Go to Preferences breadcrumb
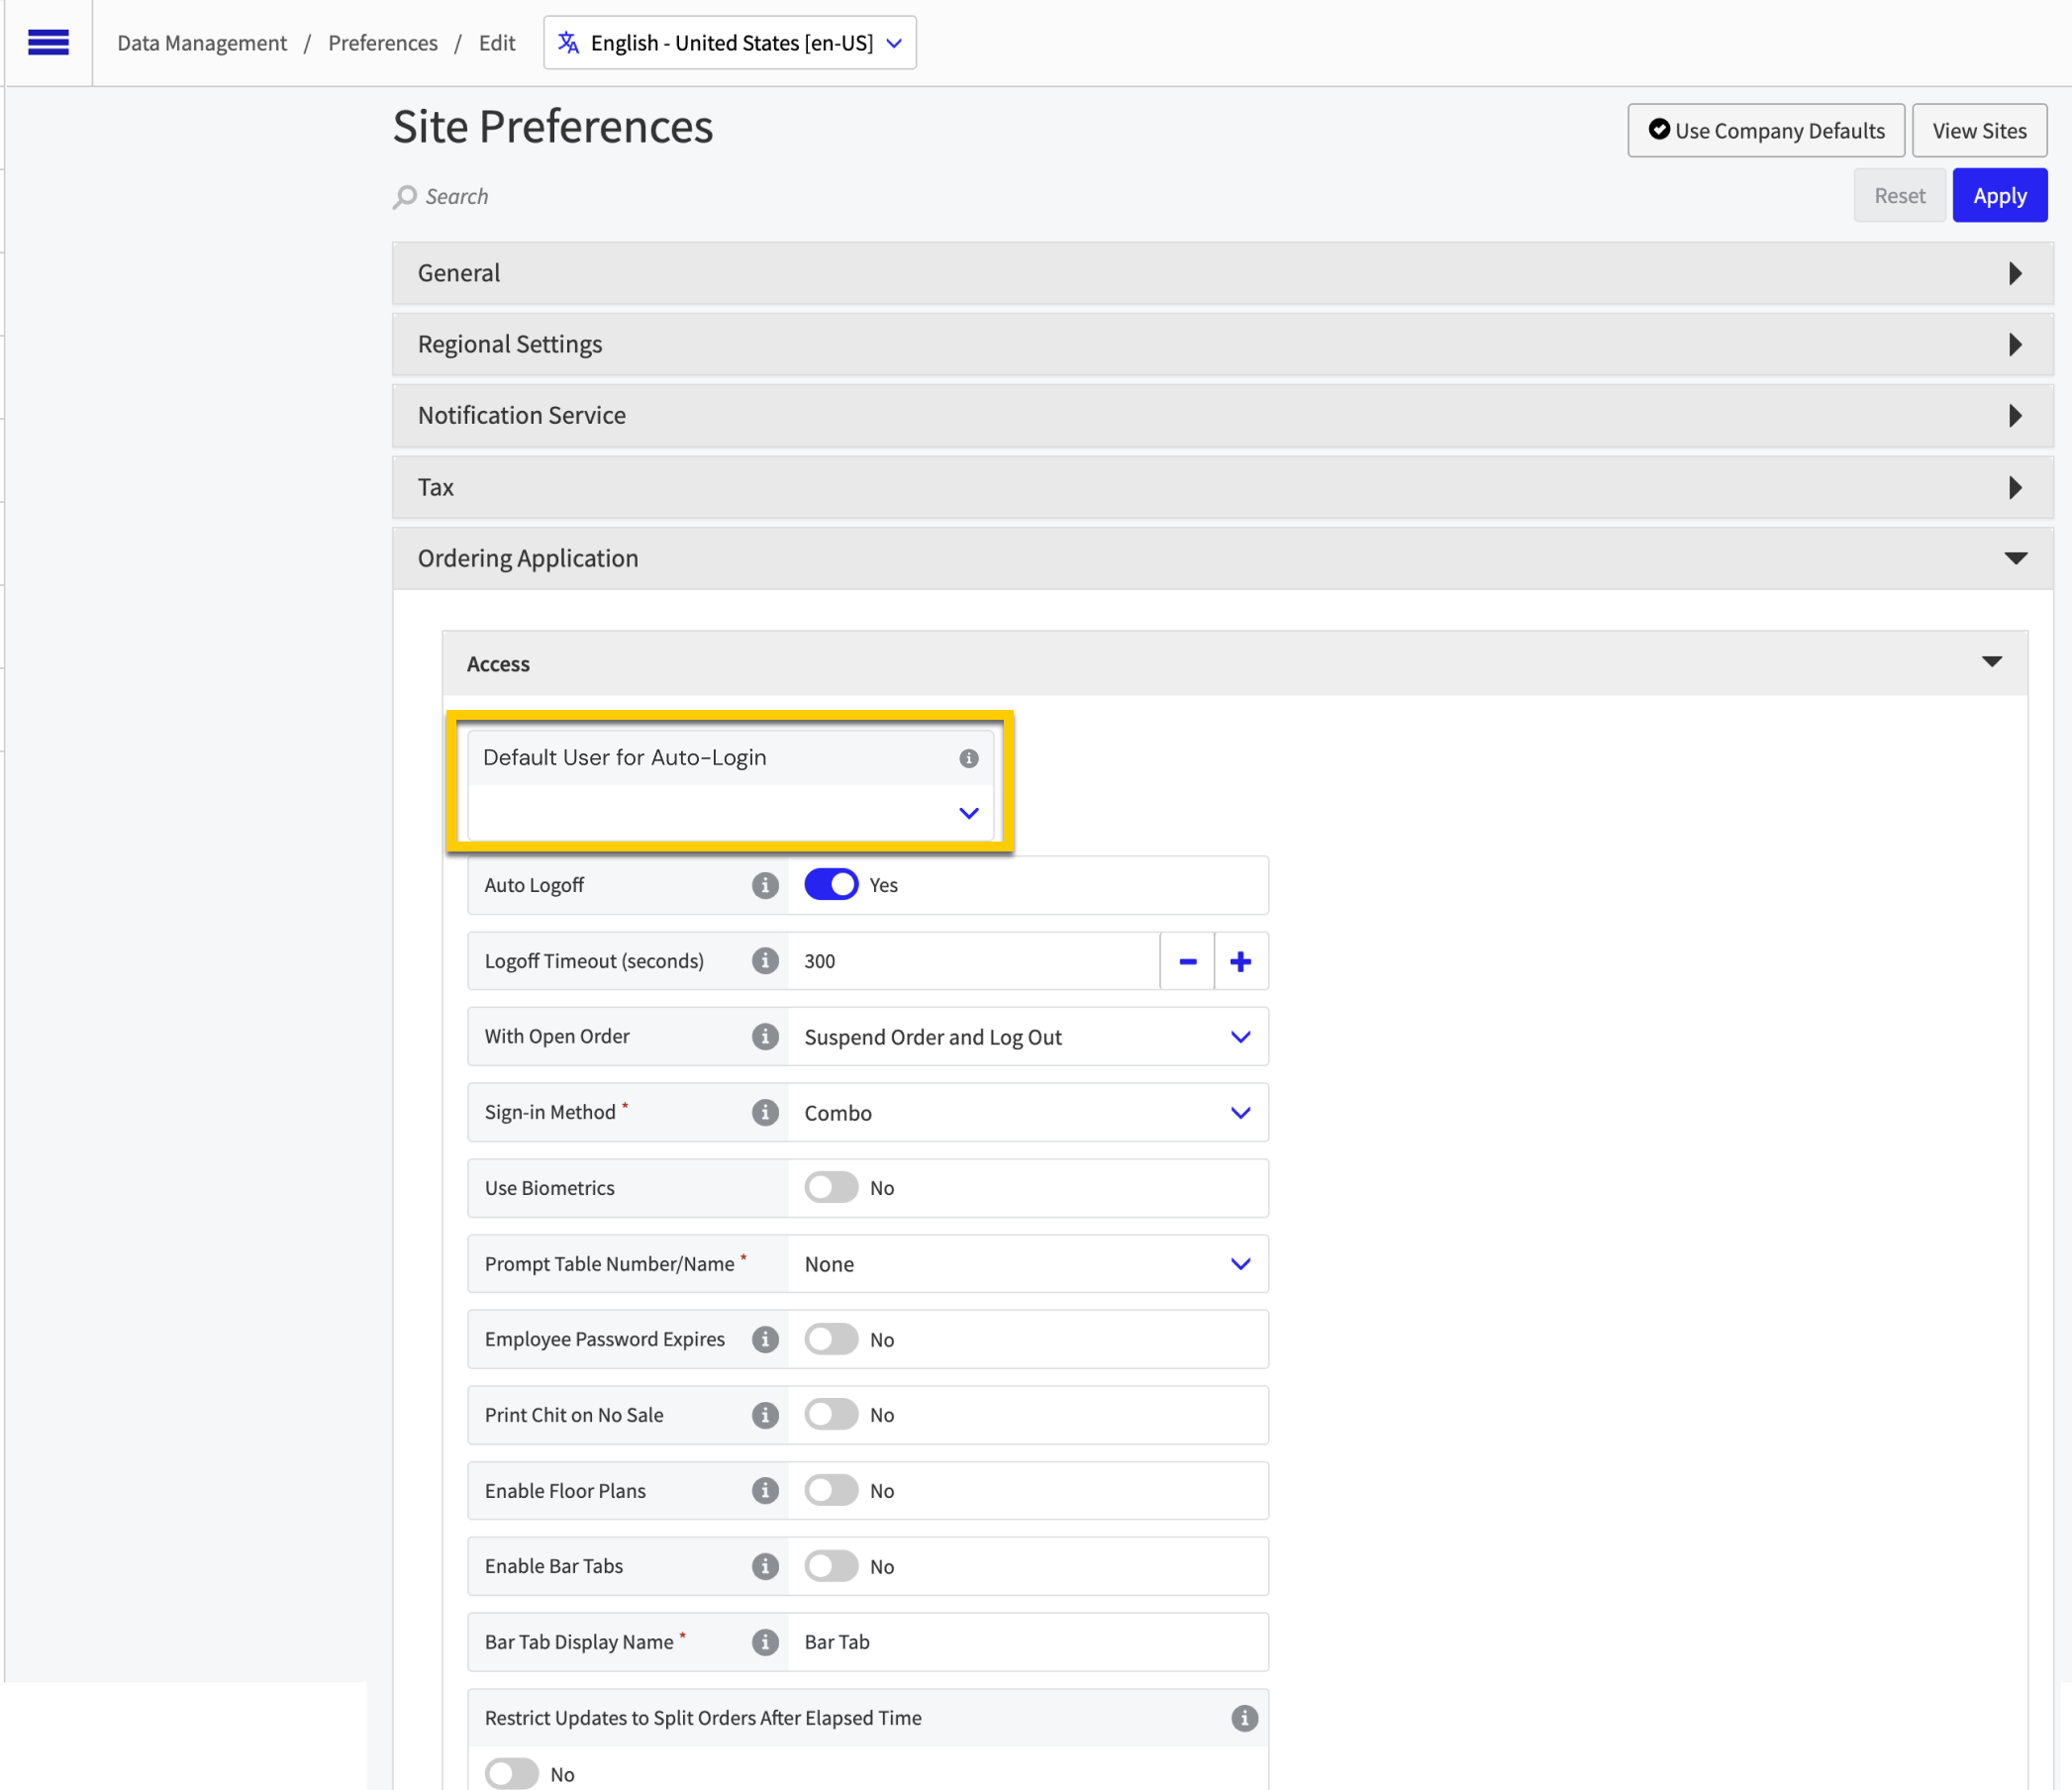The image size is (2072, 1790). 382,43
